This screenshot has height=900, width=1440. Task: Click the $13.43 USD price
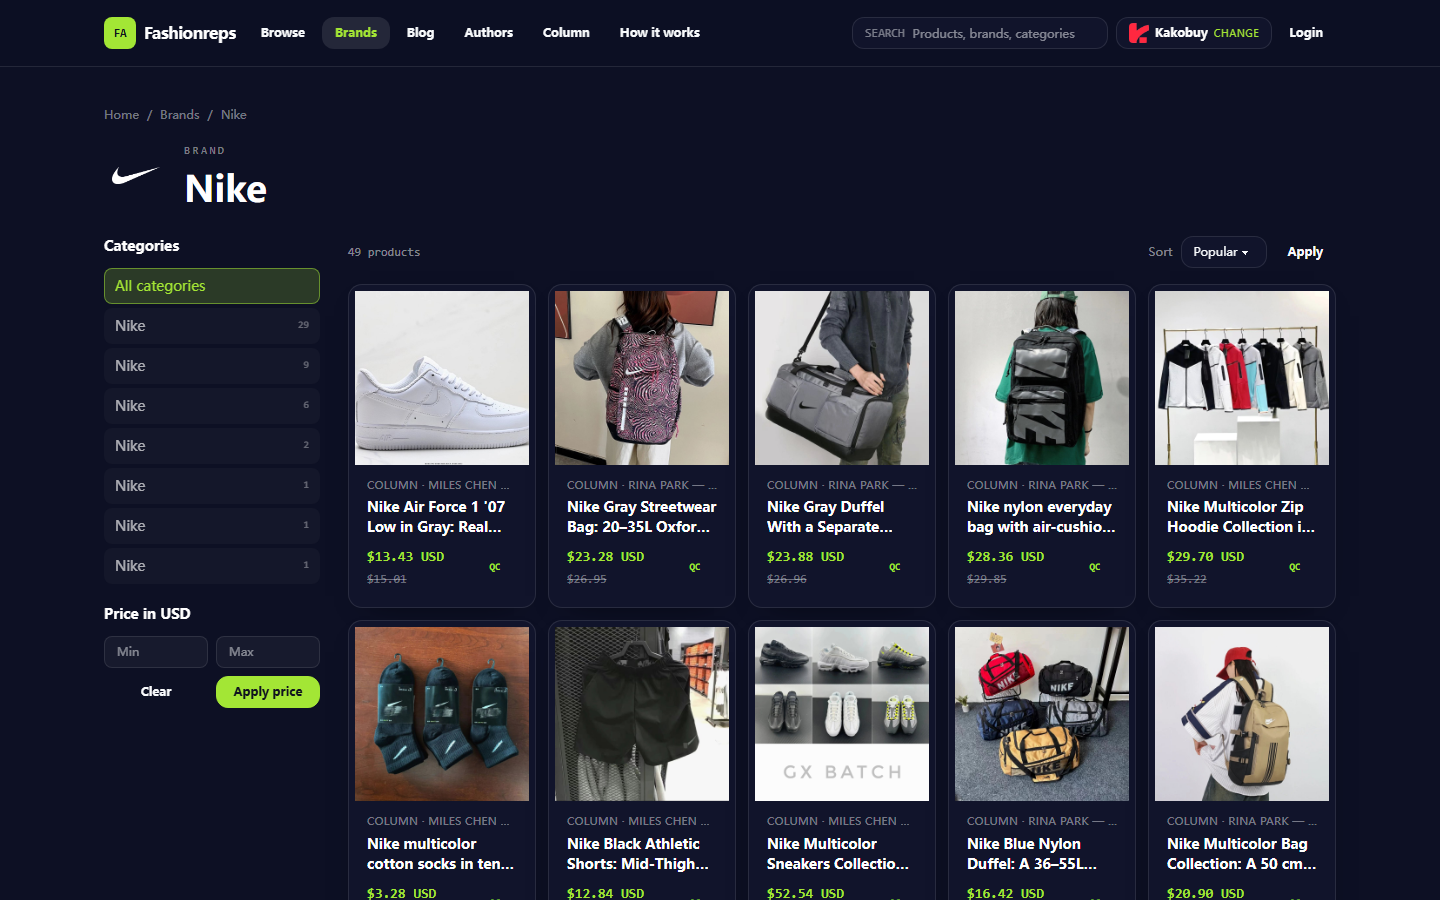[405, 557]
